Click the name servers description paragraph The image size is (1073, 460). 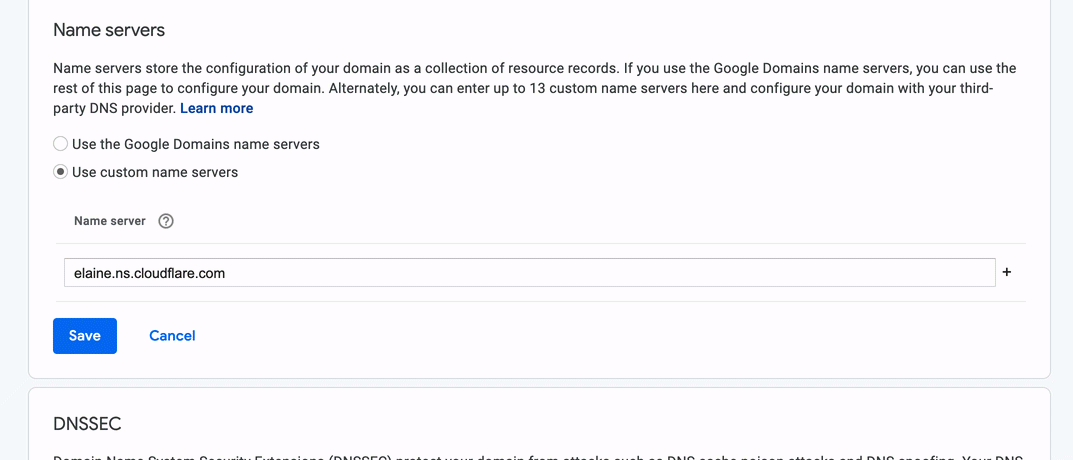[534, 88]
